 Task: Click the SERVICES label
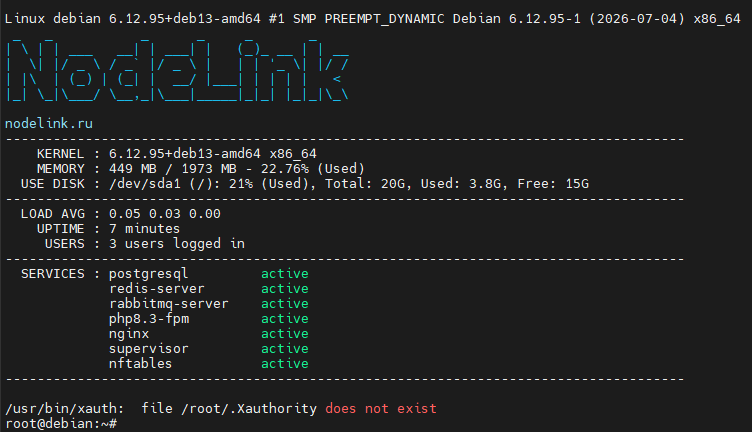coord(52,274)
